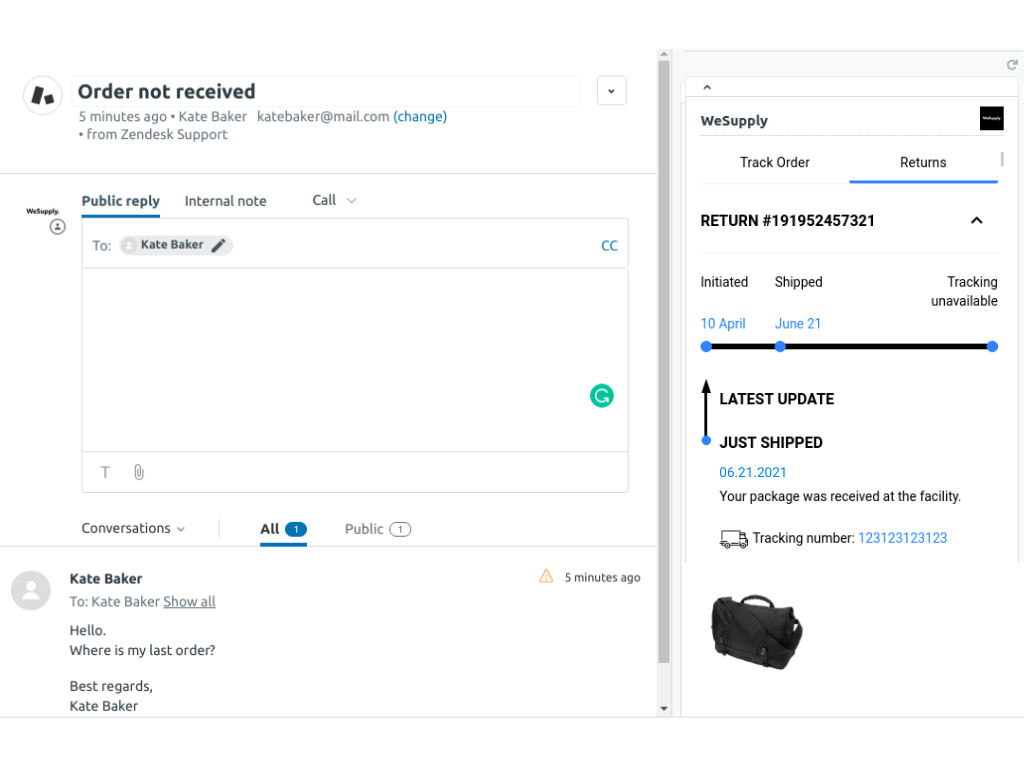Viewport: 1024px width, 768px height.
Task: Click the text formatting T icon
Action: tap(105, 472)
